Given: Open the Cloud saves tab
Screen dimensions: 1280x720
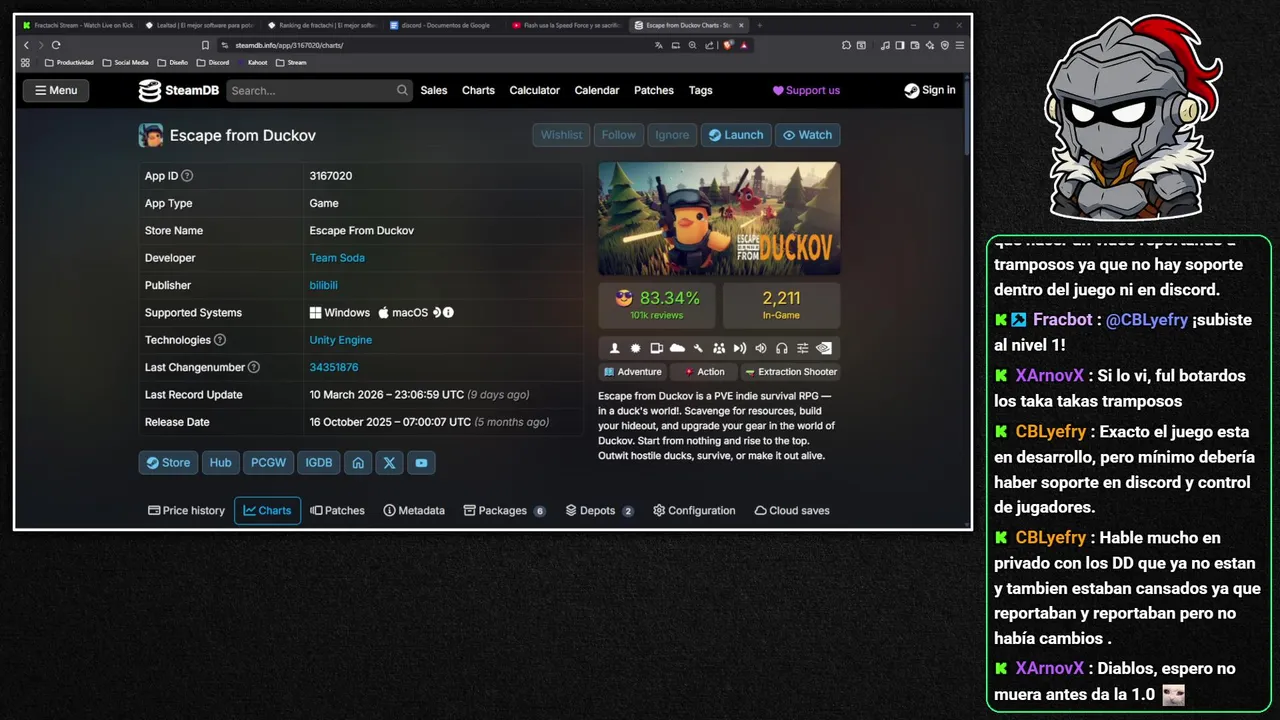Looking at the screenshot, I should (792, 510).
